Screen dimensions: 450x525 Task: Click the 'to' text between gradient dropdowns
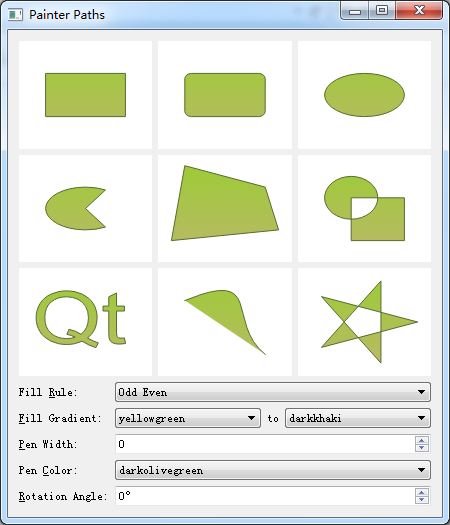(x=273, y=418)
